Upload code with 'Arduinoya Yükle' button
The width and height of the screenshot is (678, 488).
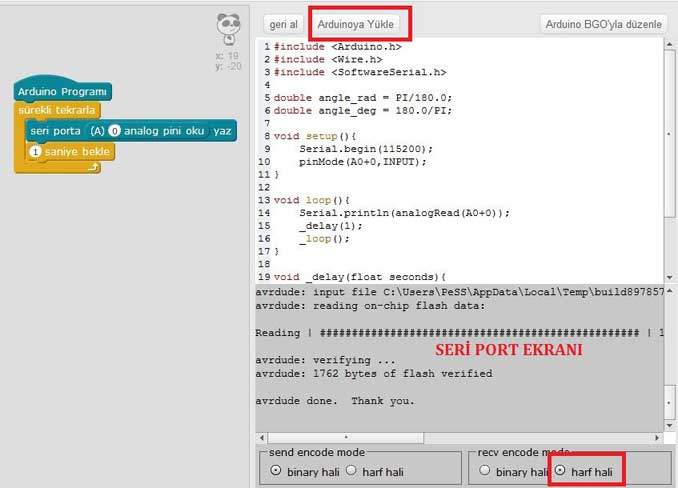[x=355, y=24]
